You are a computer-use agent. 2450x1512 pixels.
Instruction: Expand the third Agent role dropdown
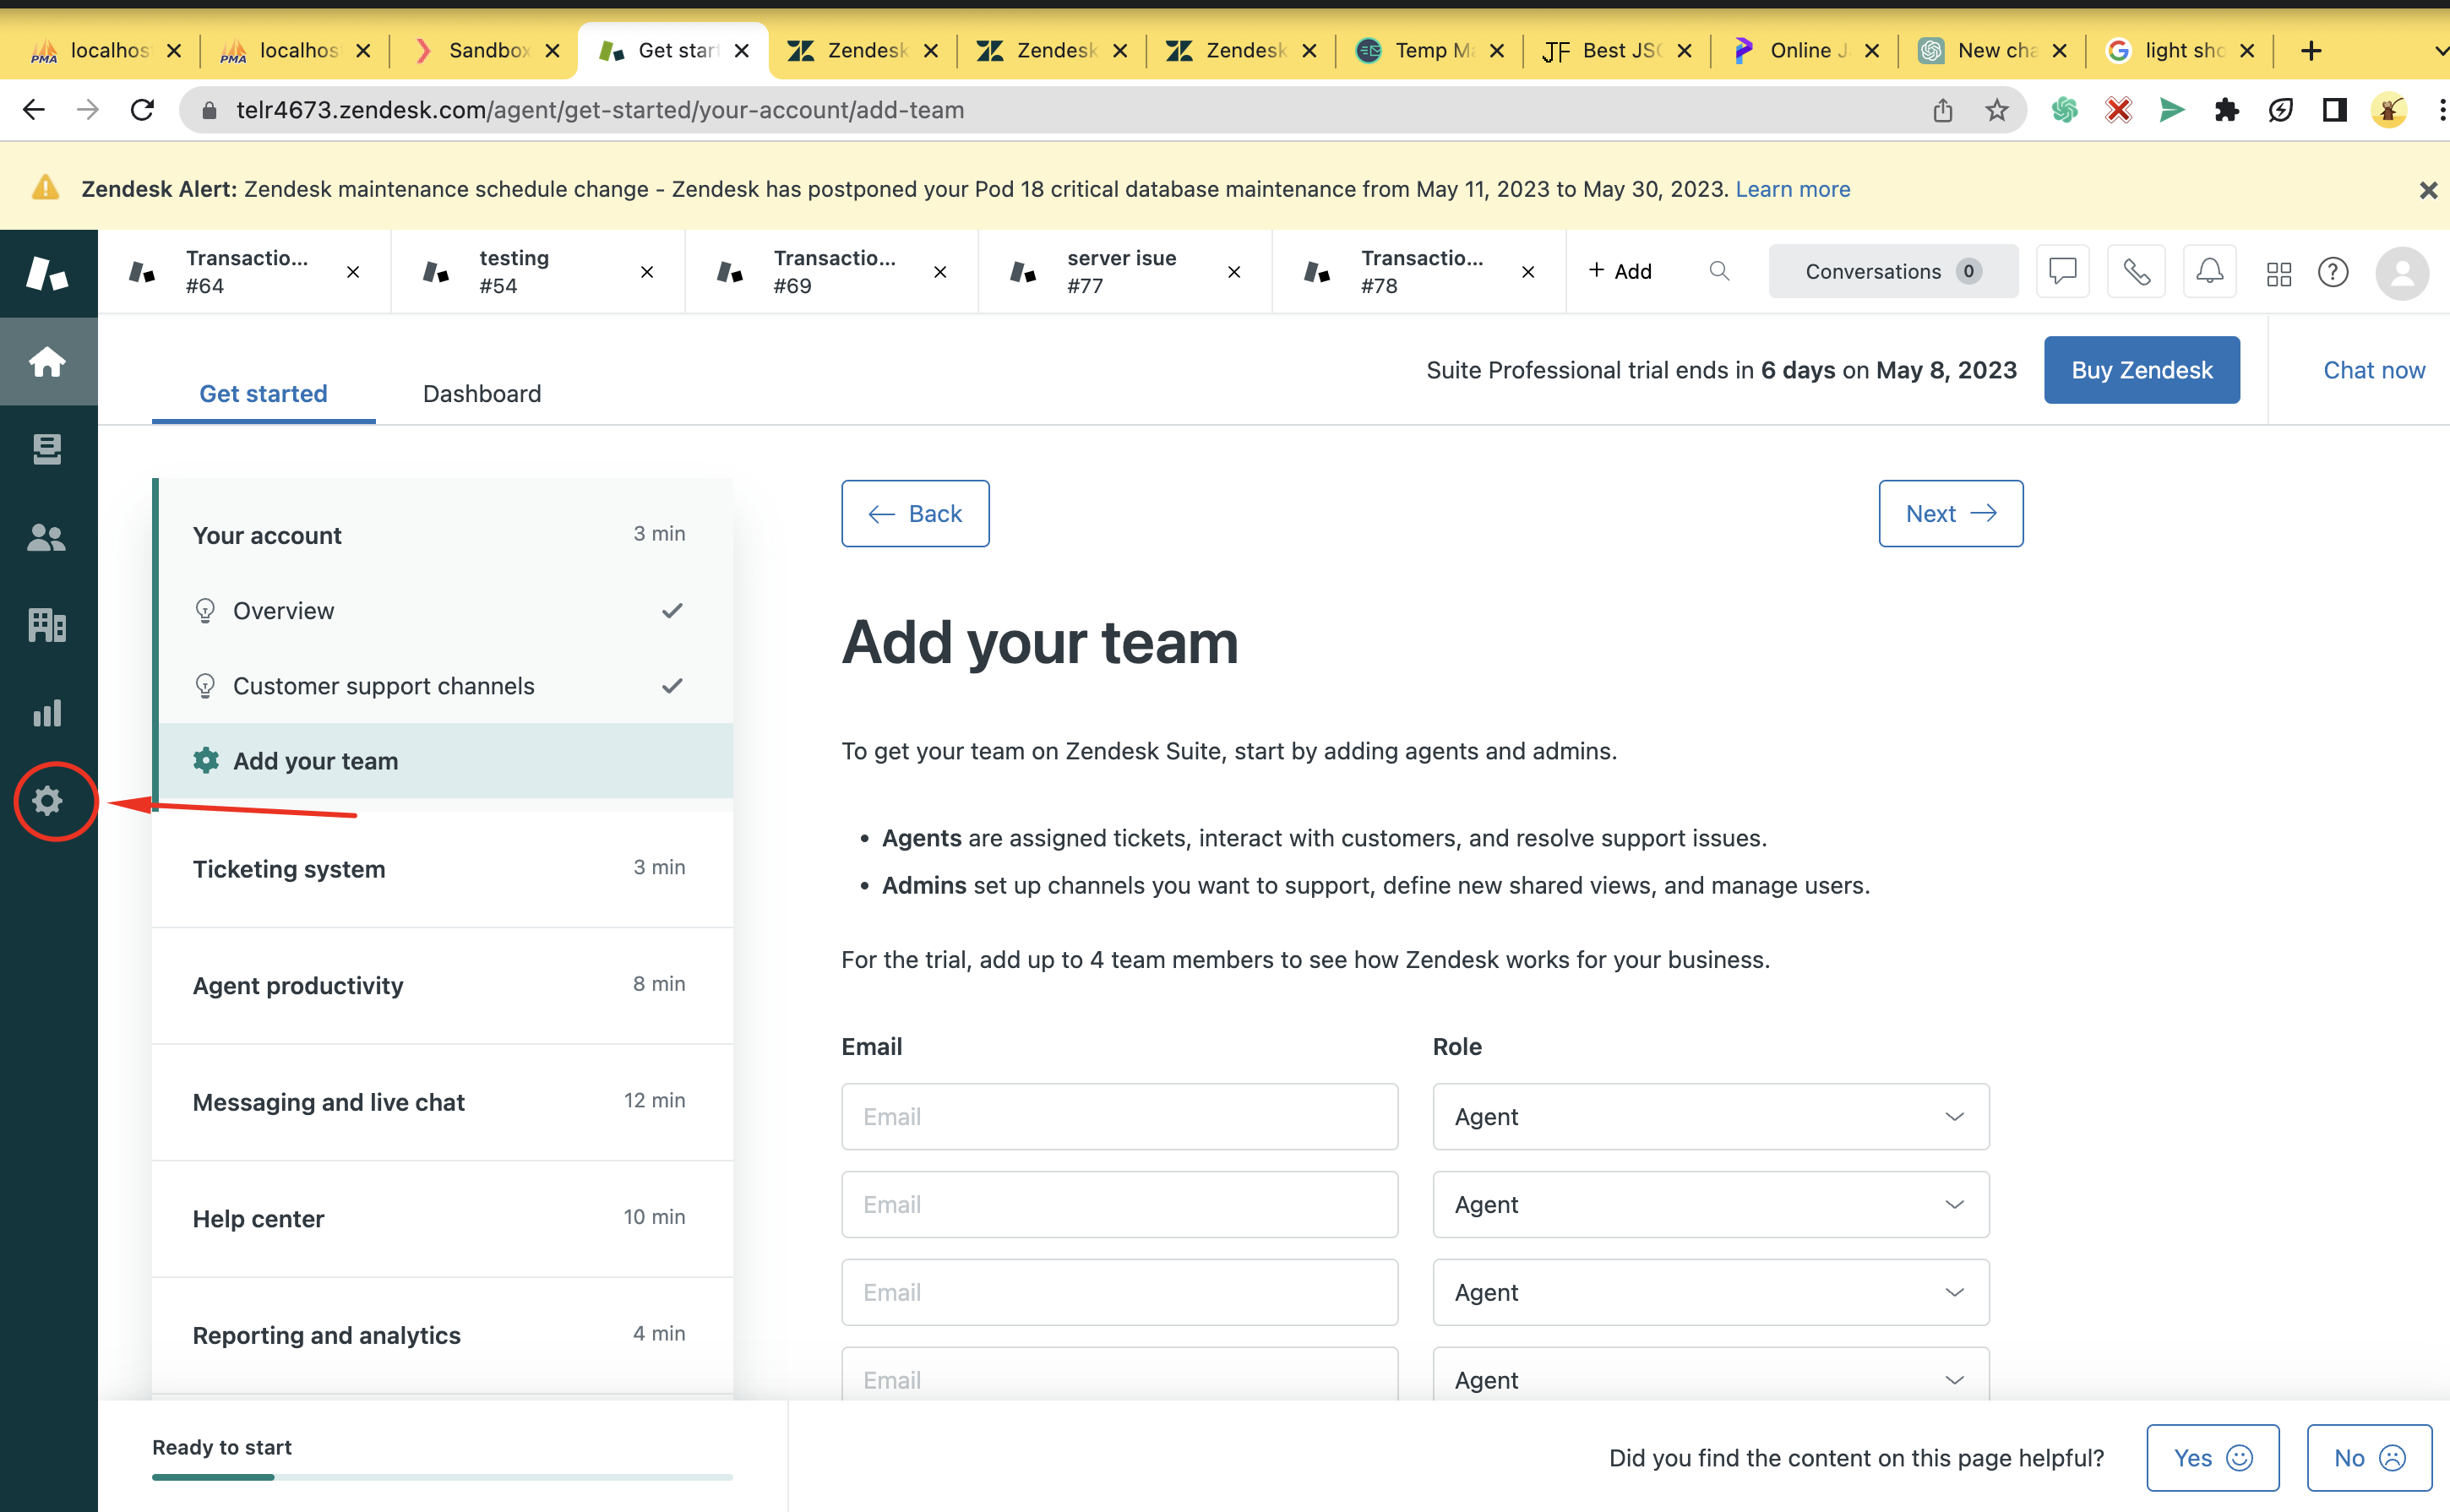(x=1710, y=1292)
